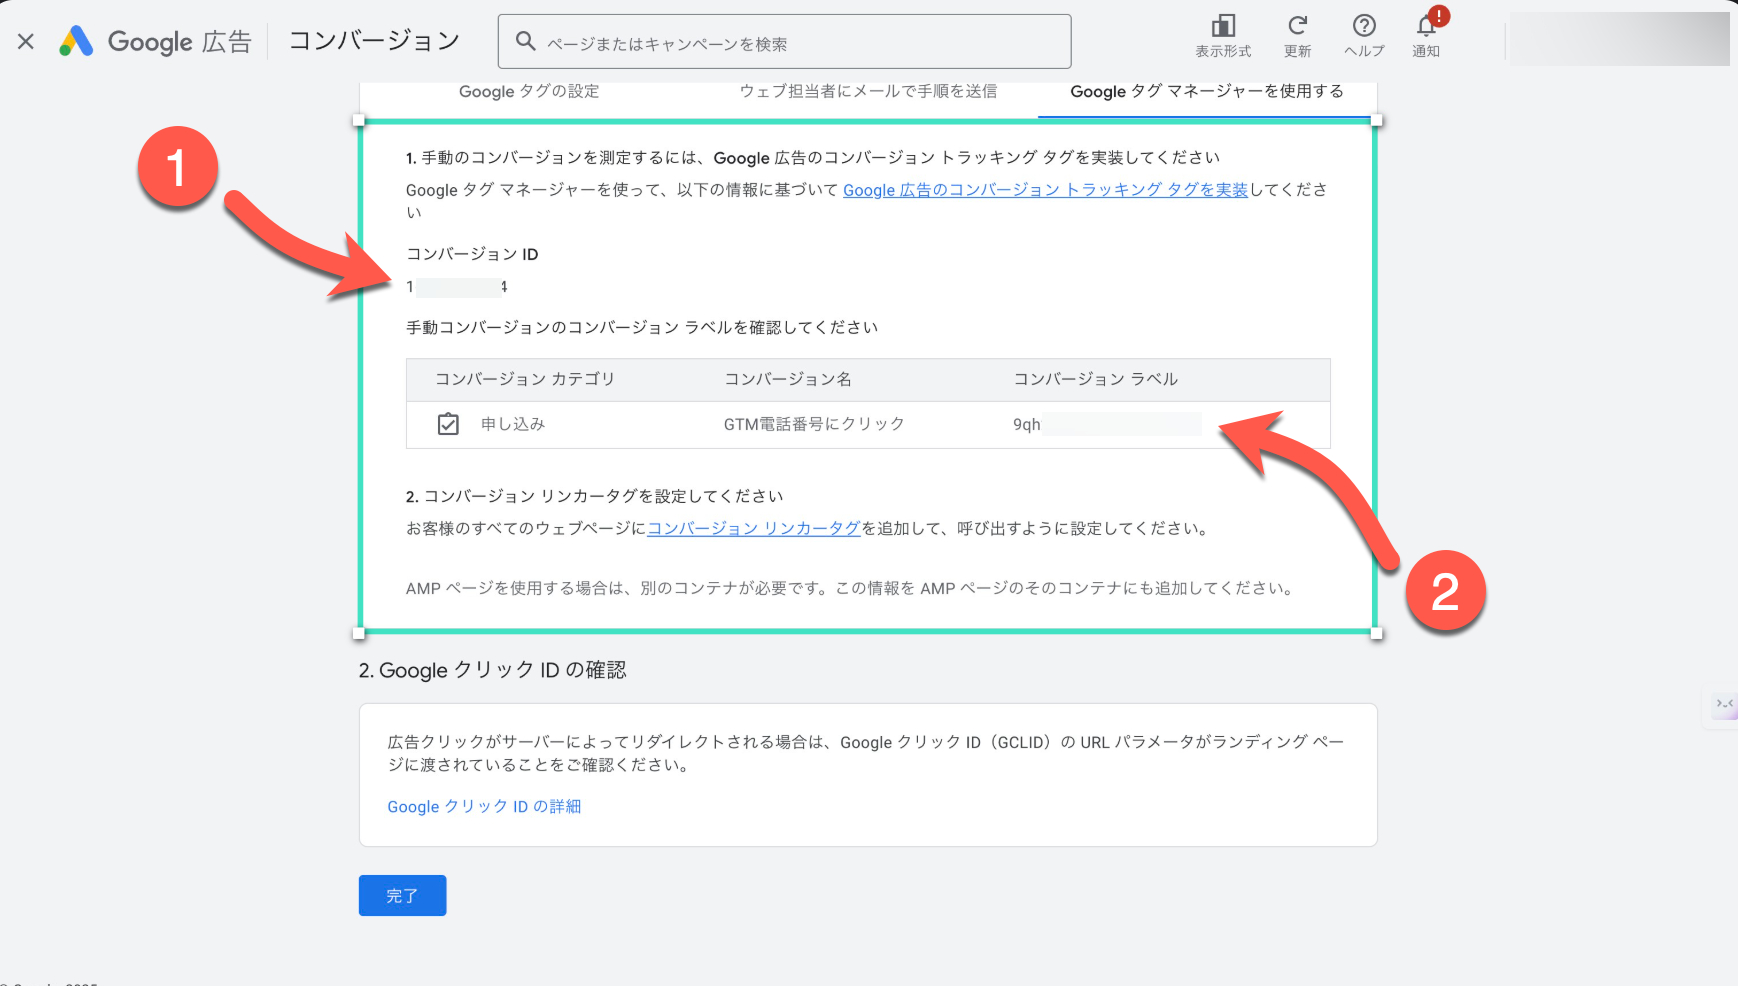Select the ウェブ担当者にメールで手順を送信 tab
The image size is (1738, 986).
[868, 91]
